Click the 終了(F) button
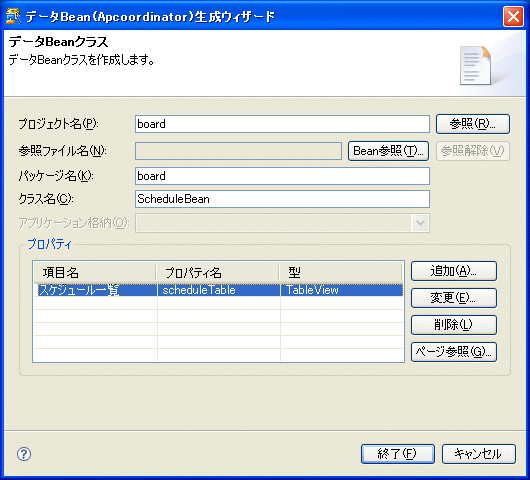Viewport: 530px width, 480px height. coord(398,454)
